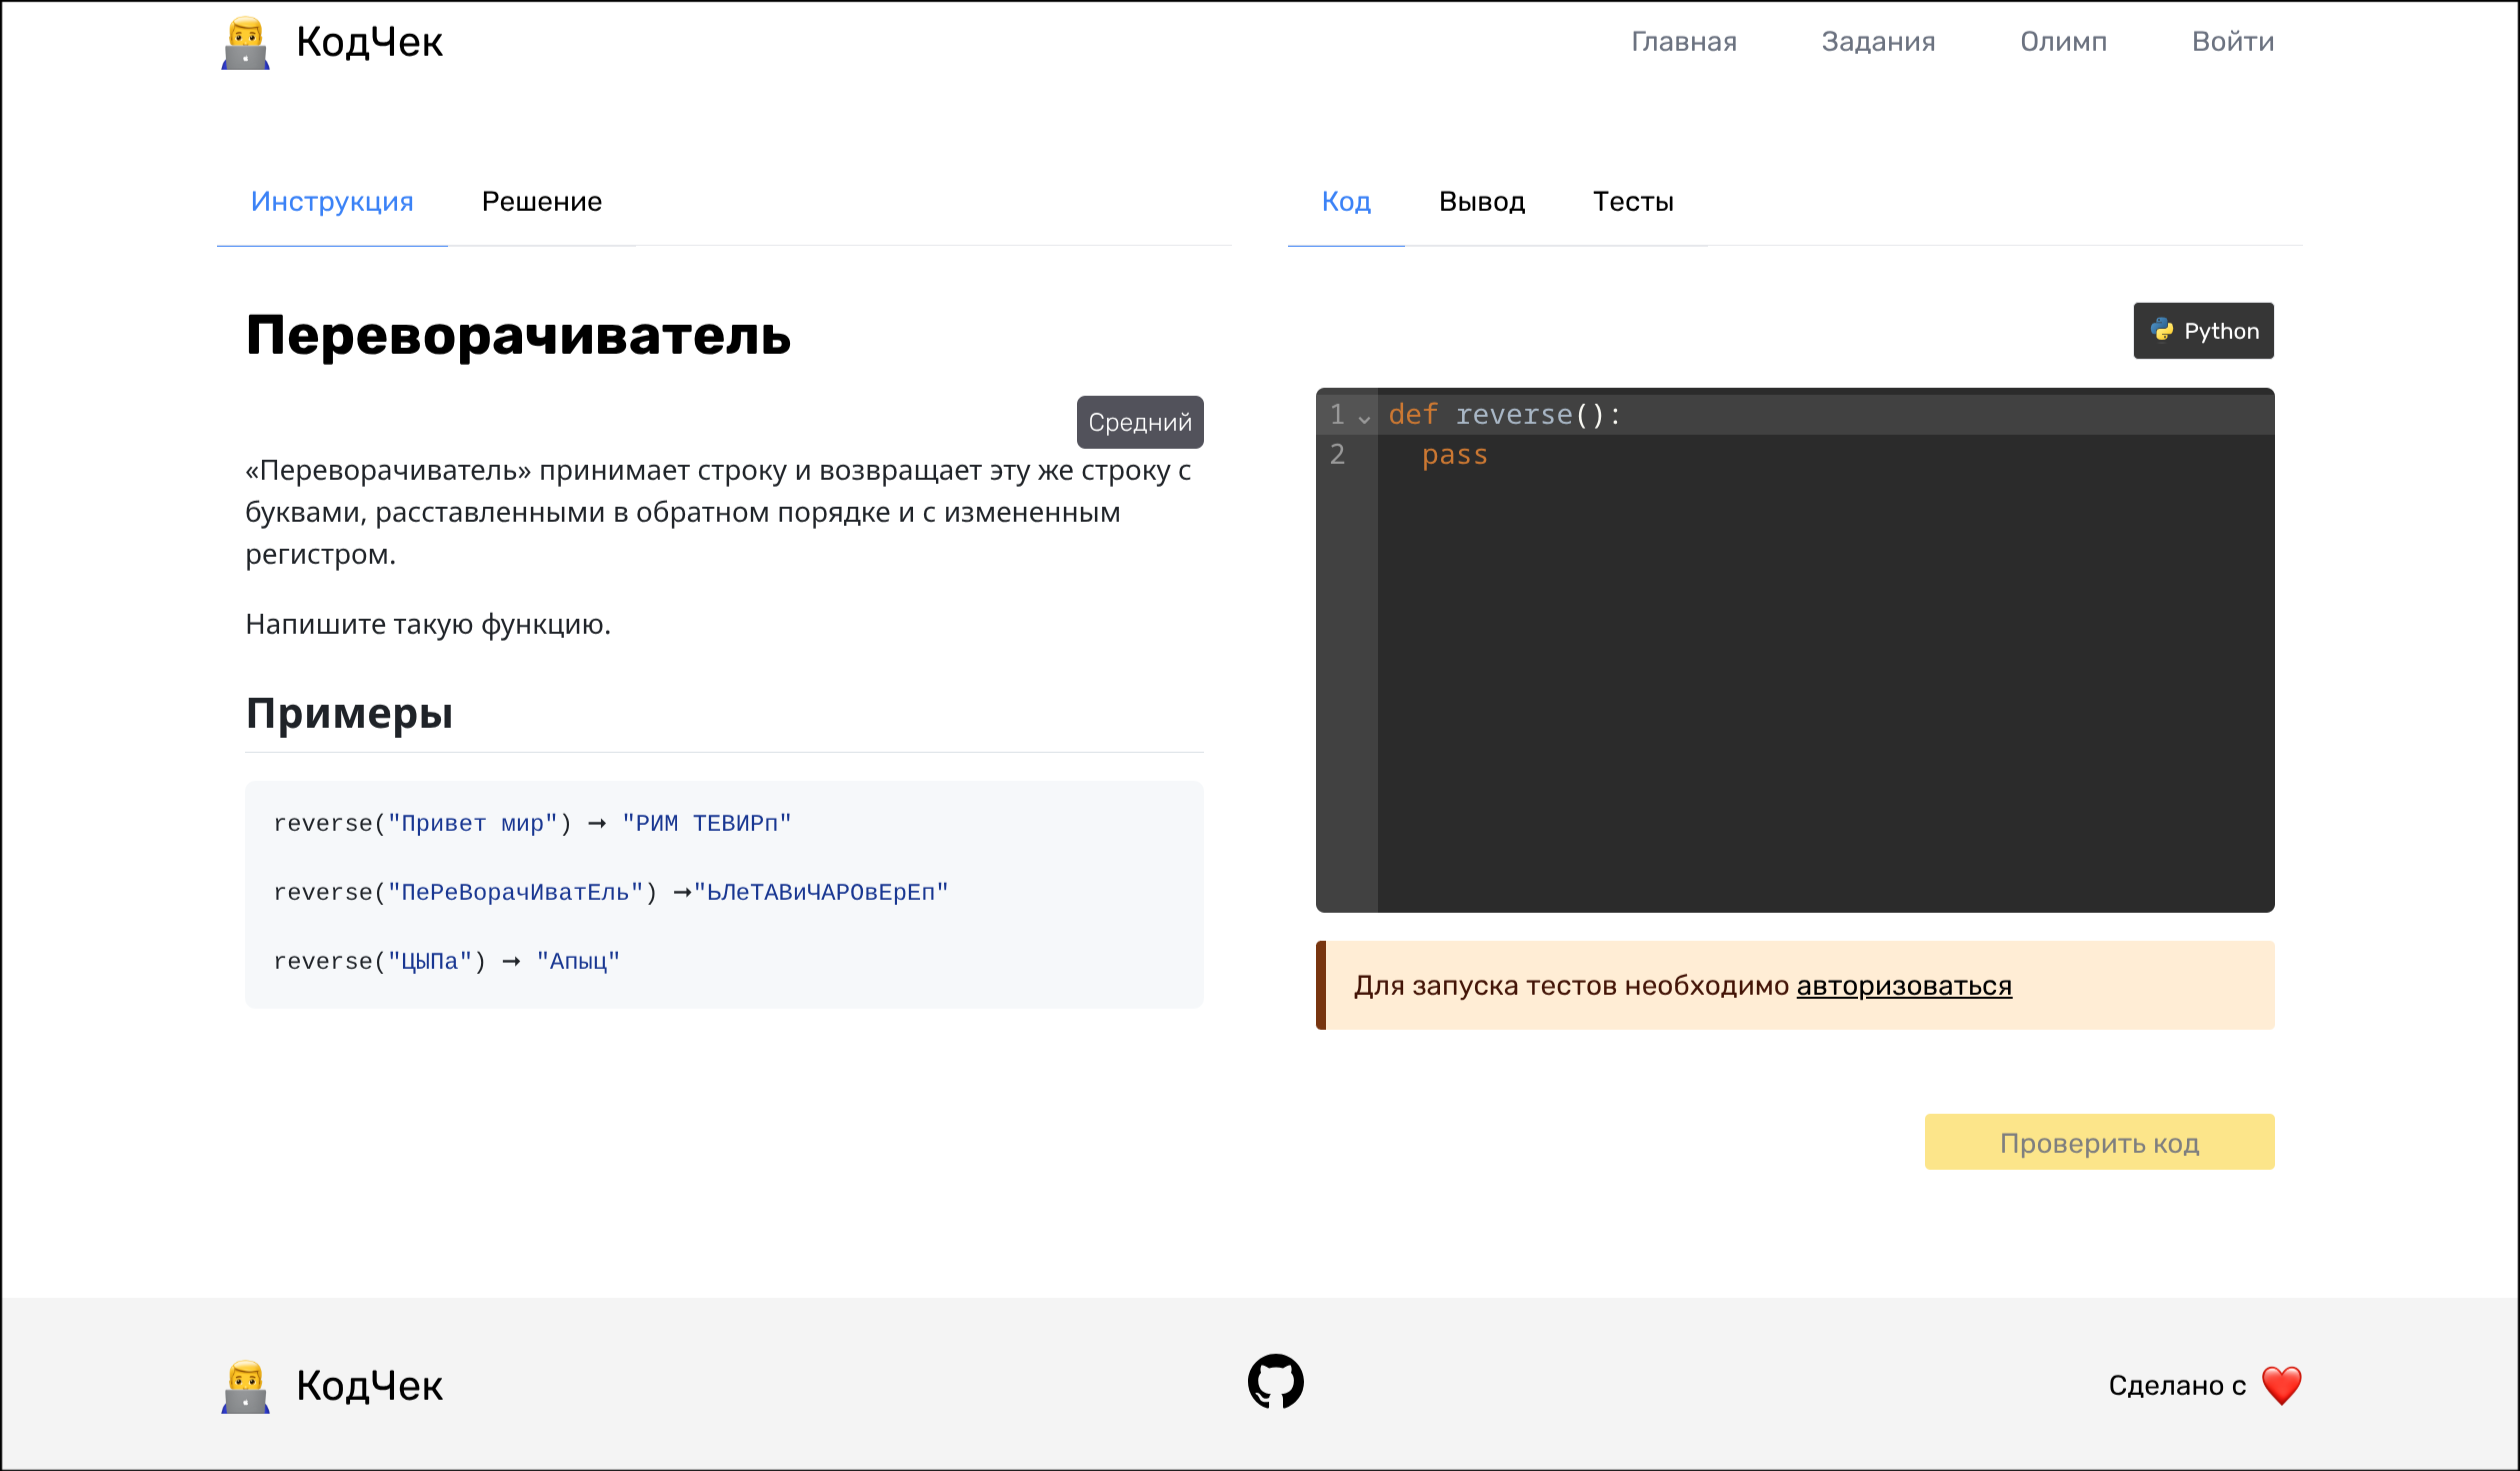Open Олимп navigation item
The image size is (2520, 1471).
point(2063,42)
